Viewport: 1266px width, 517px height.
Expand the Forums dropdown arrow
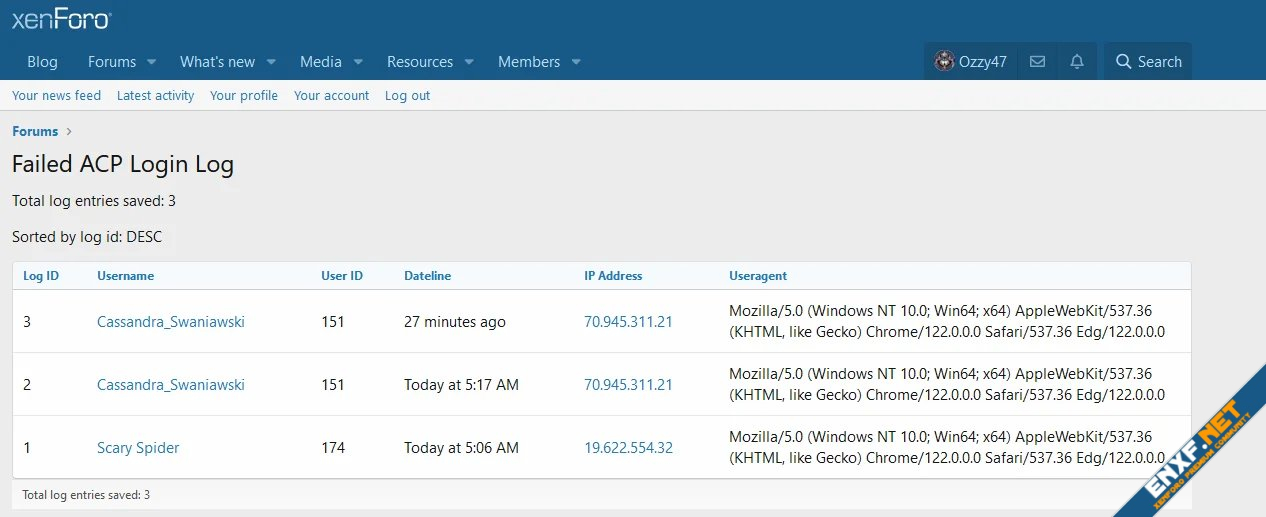(x=152, y=62)
